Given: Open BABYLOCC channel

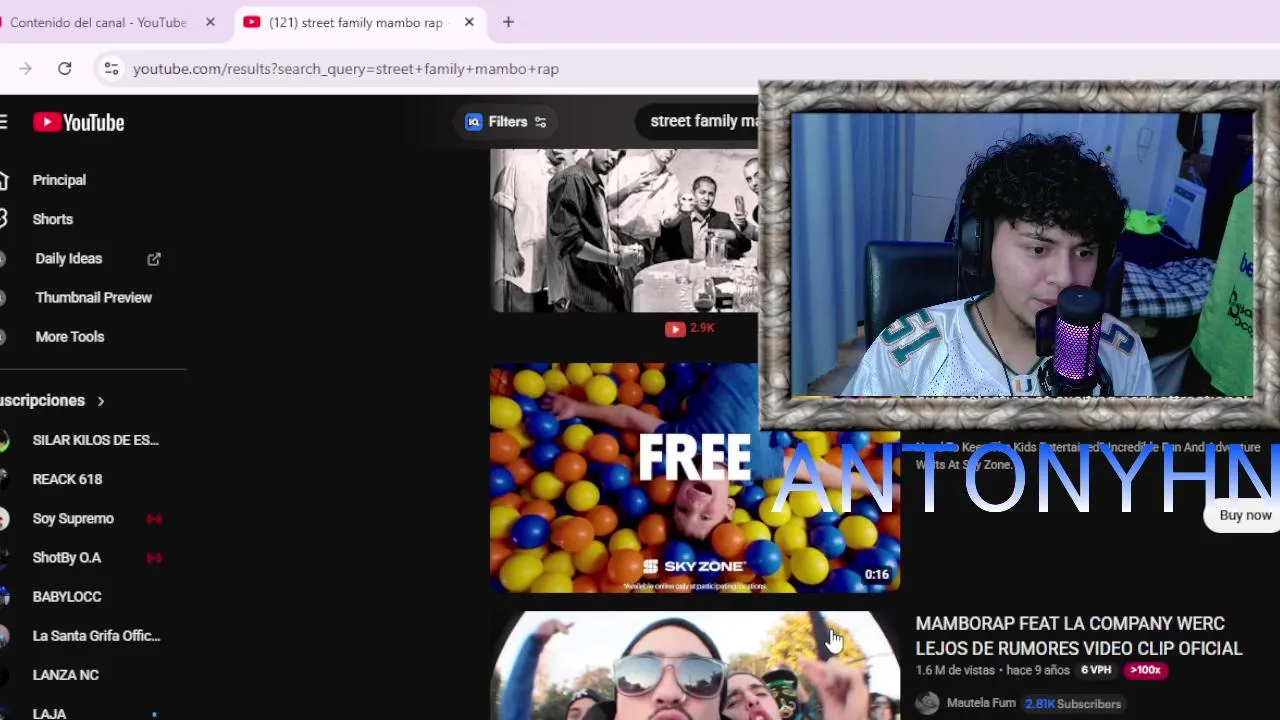Looking at the screenshot, I should coord(67,596).
